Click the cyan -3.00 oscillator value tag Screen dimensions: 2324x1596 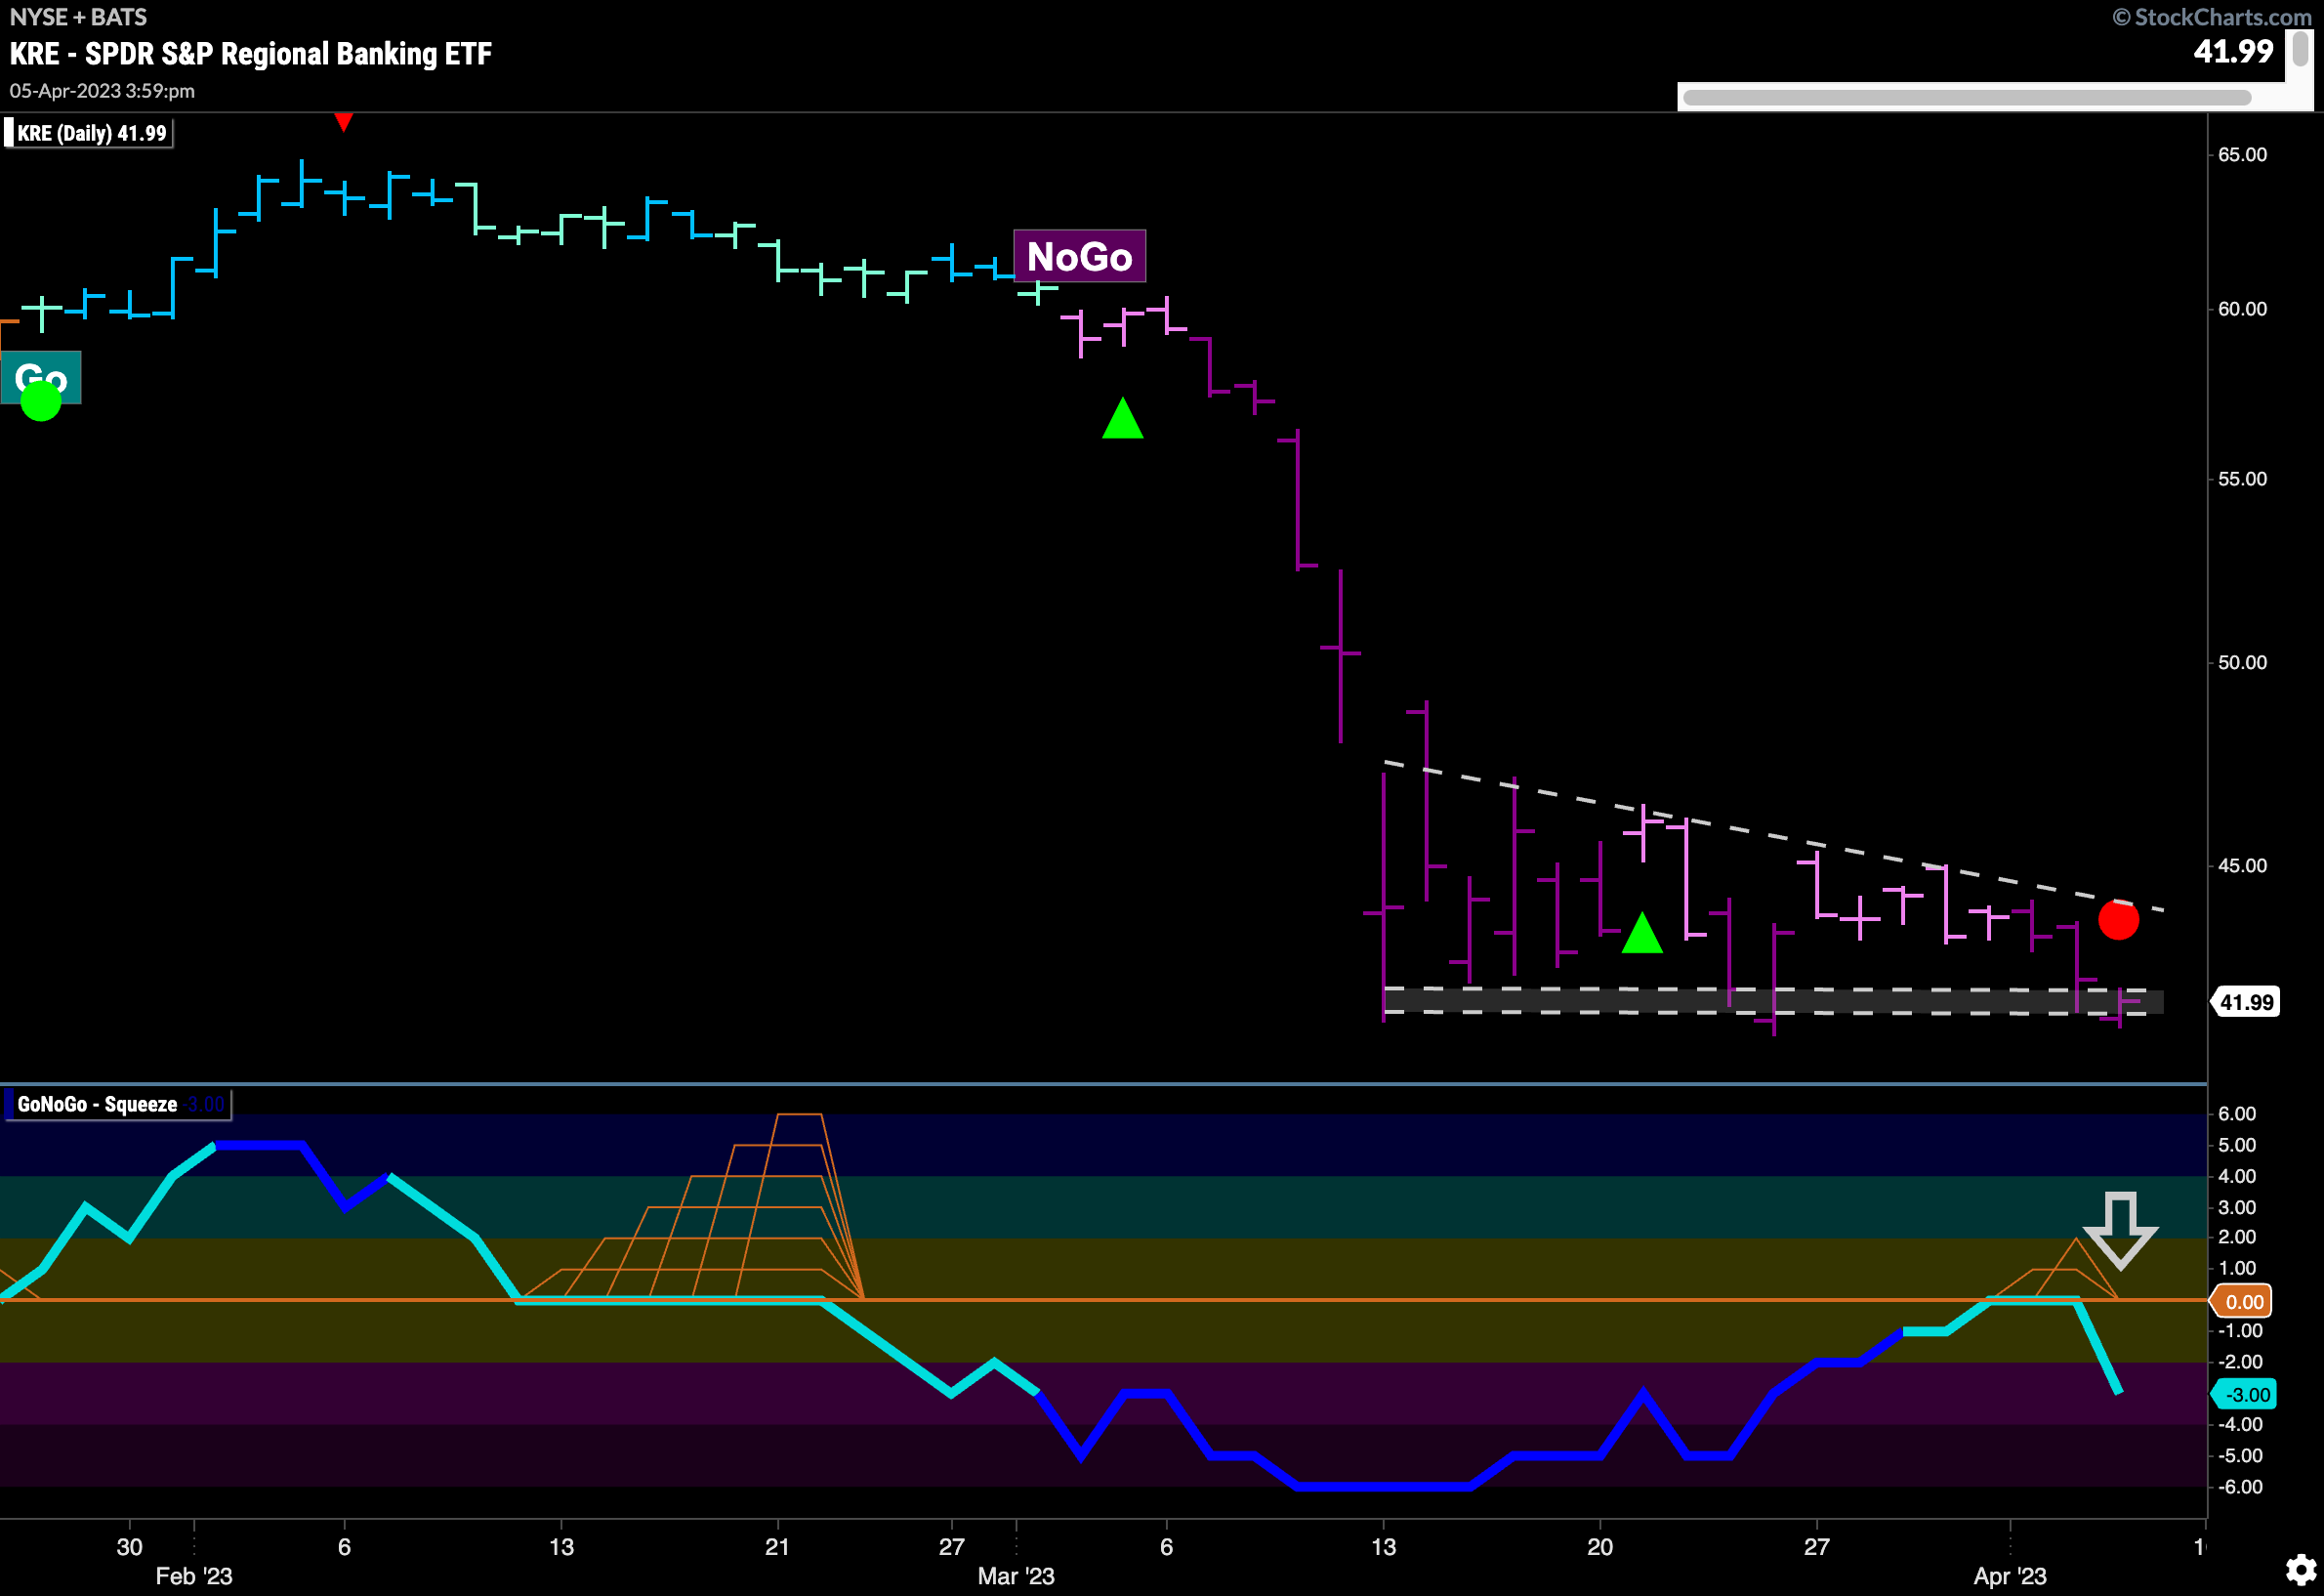2245,1394
